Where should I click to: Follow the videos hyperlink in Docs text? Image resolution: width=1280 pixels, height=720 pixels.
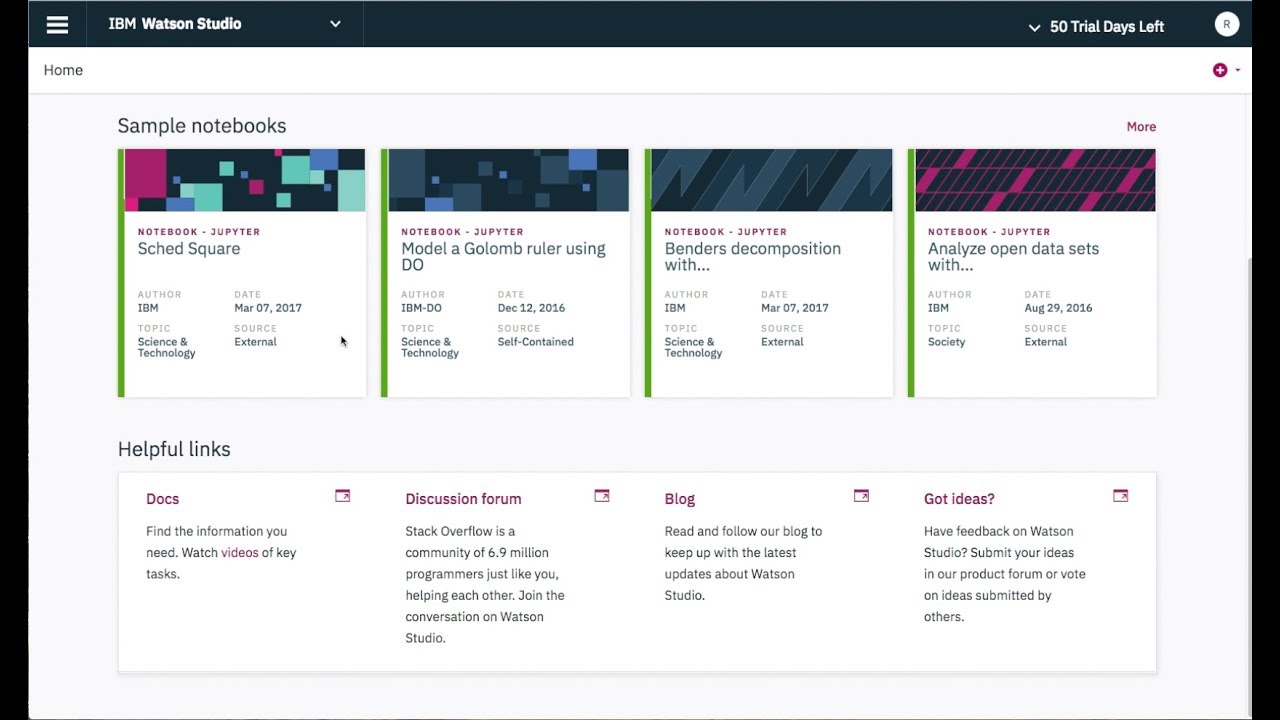[x=240, y=553]
